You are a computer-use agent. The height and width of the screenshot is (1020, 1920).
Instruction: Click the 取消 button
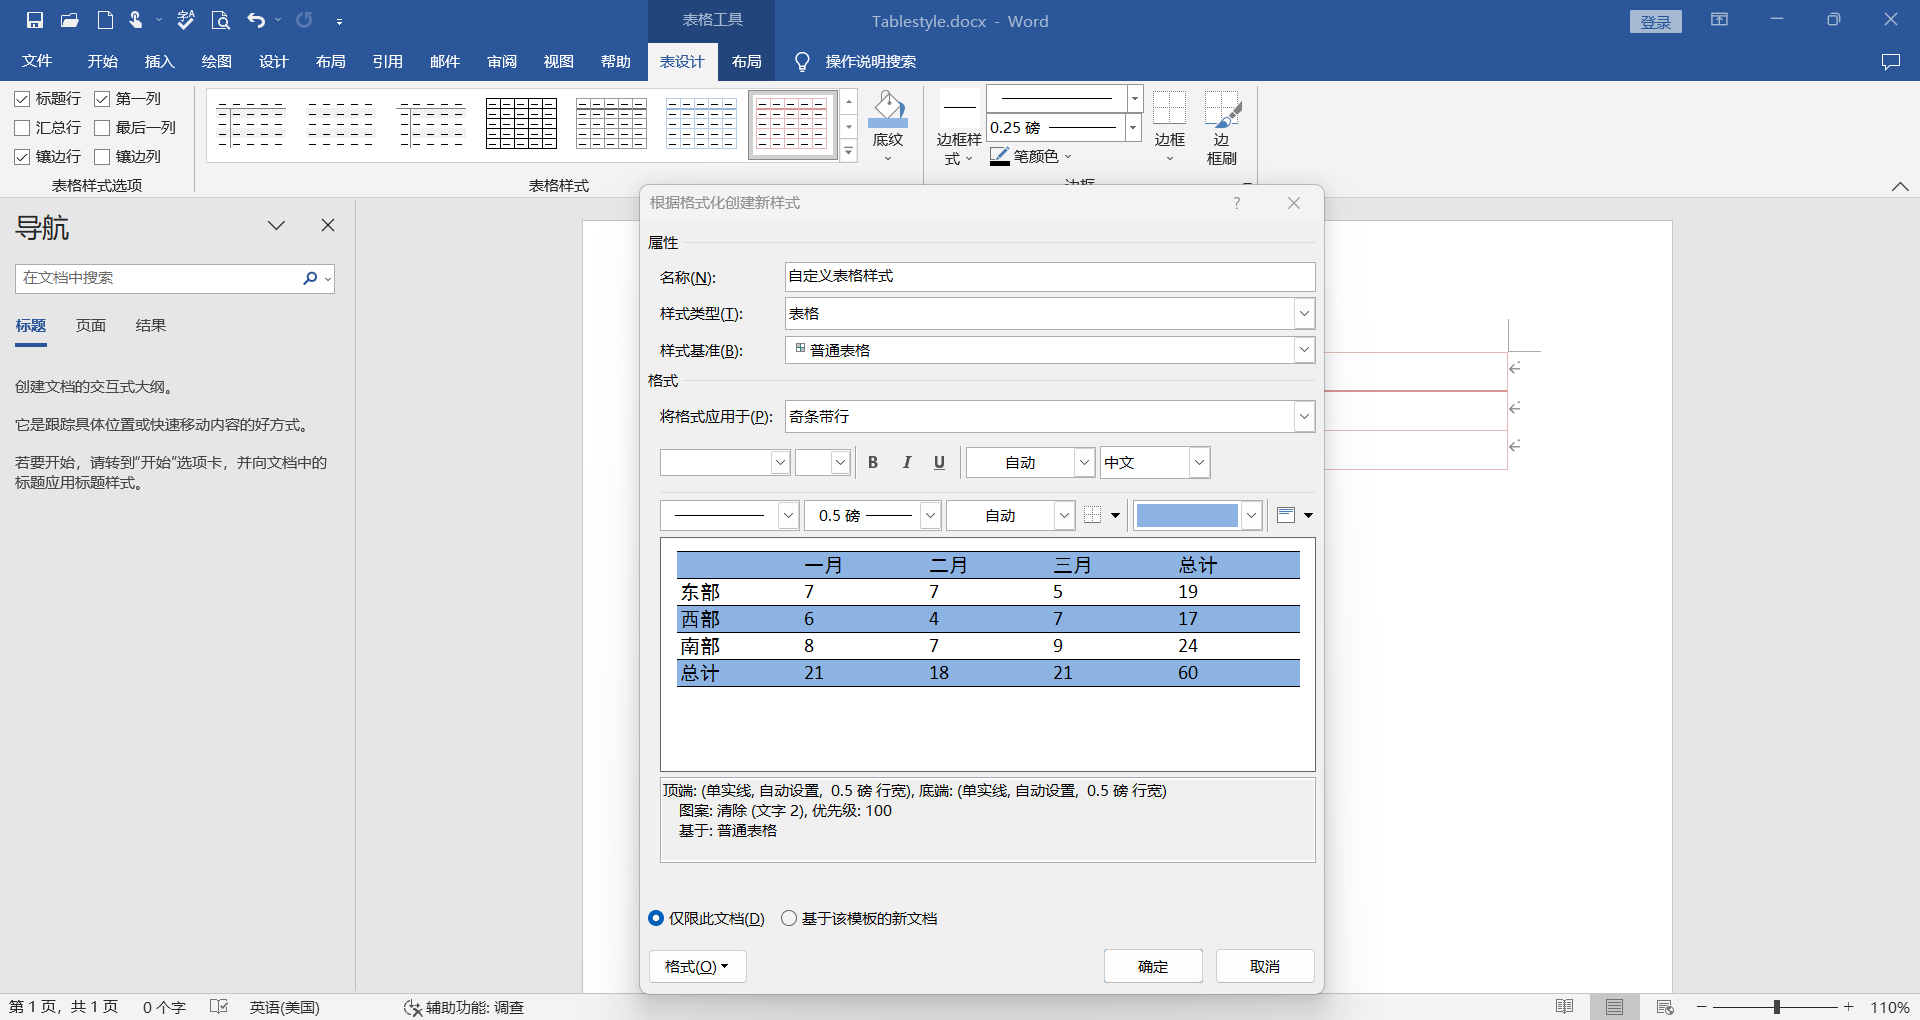(x=1264, y=966)
